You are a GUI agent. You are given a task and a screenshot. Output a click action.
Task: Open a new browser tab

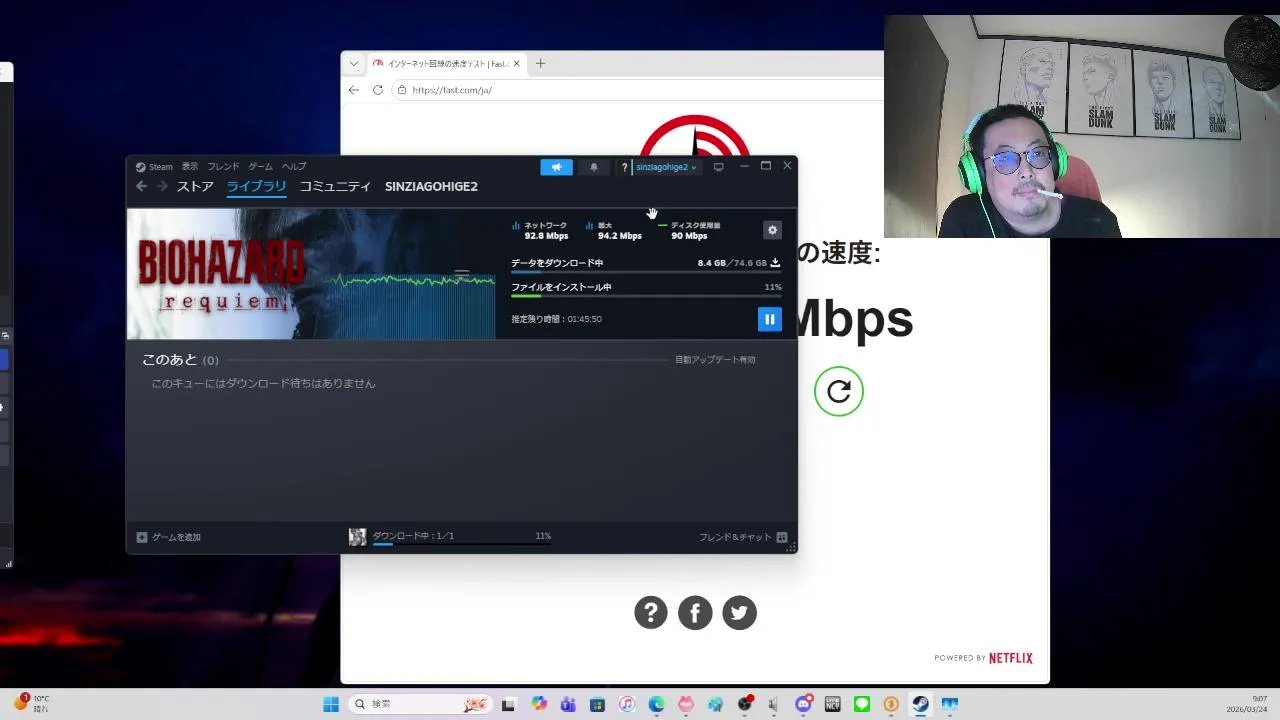(540, 63)
